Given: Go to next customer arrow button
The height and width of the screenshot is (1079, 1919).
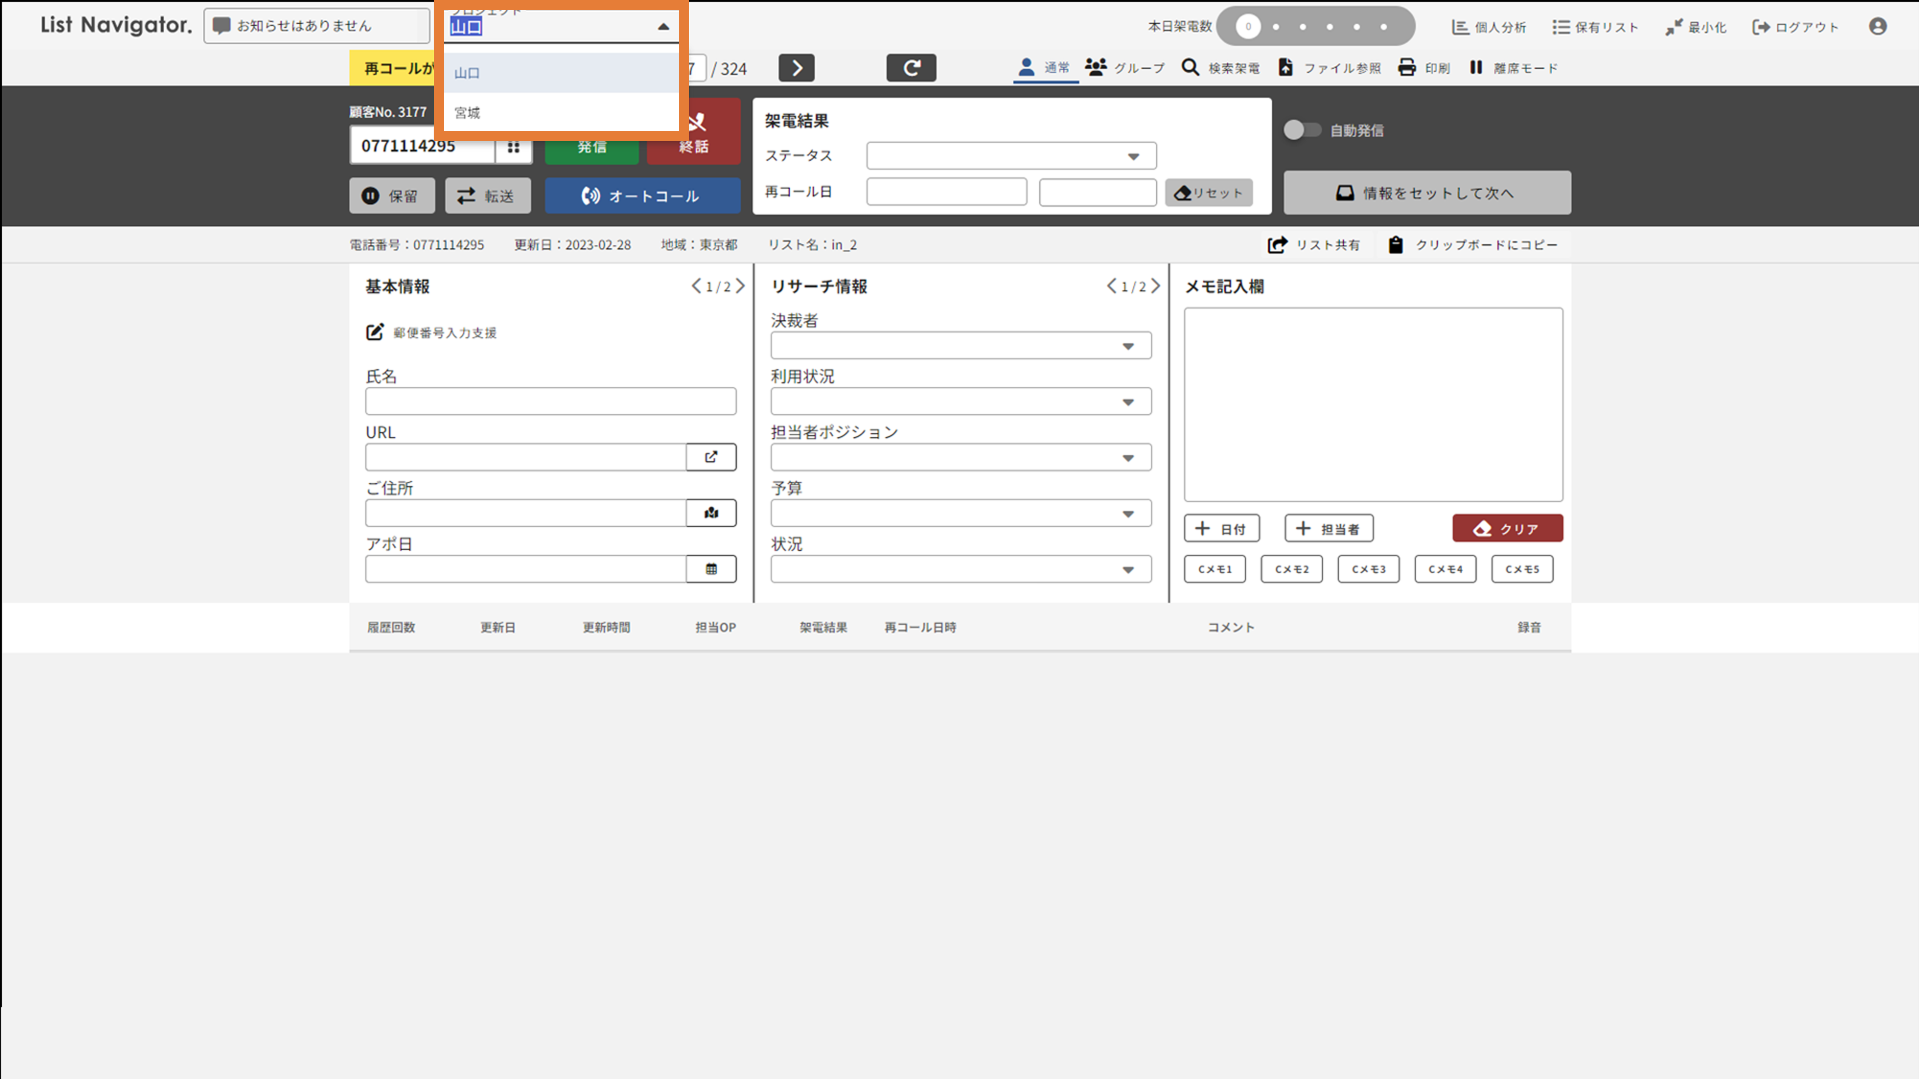Looking at the screenshot, I should 796,68.
